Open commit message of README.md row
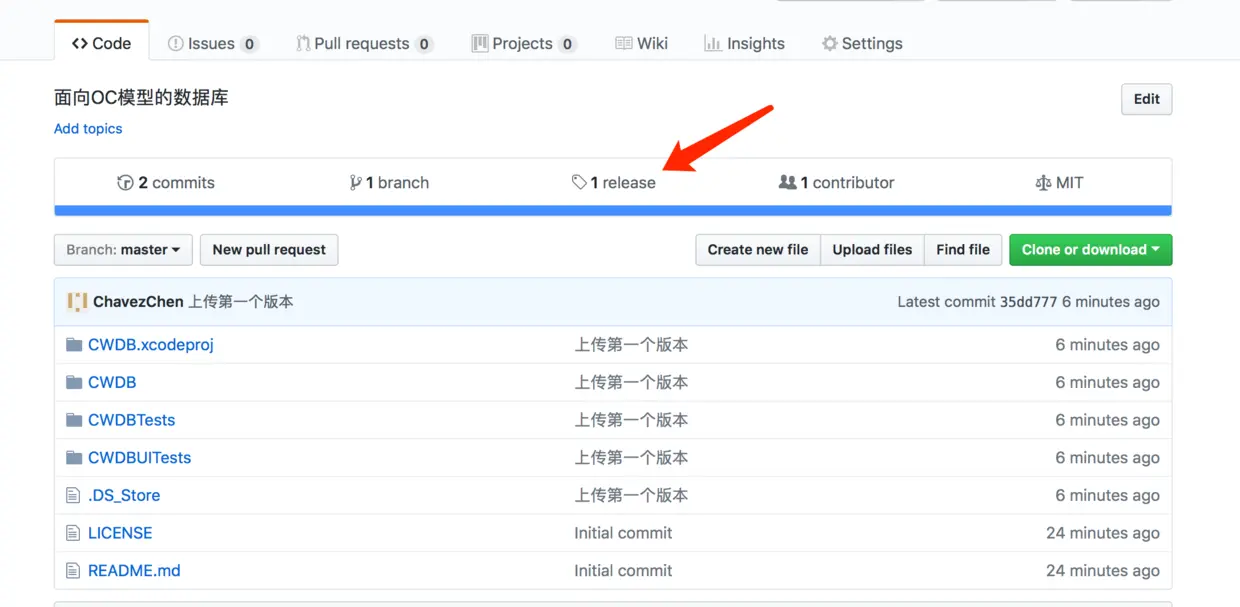1240x607 pixels. [x=623, y=571]
